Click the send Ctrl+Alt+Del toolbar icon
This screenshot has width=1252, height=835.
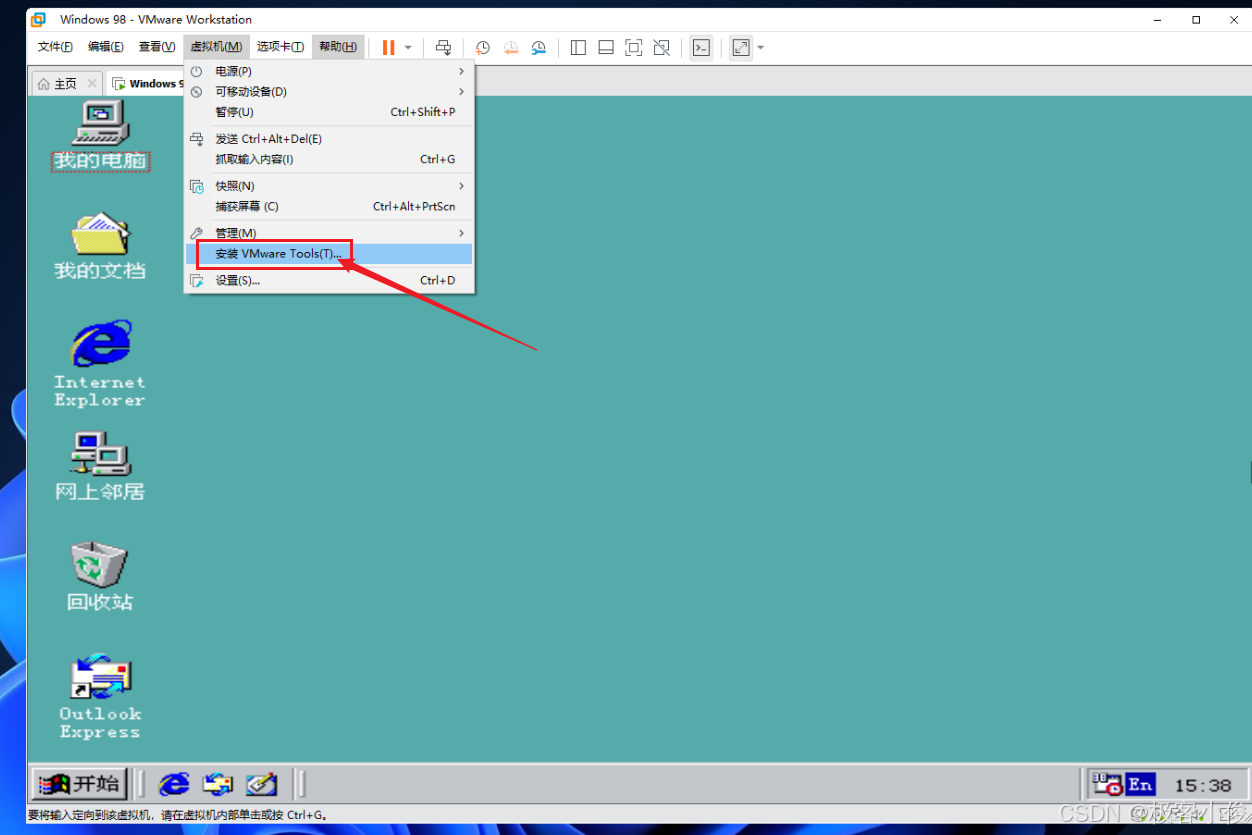point(443,47)
